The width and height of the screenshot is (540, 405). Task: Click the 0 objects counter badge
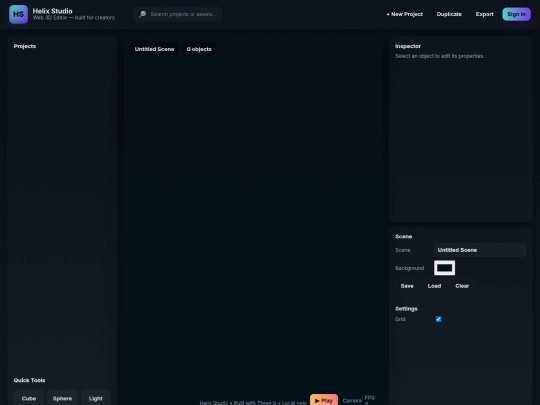199,49
